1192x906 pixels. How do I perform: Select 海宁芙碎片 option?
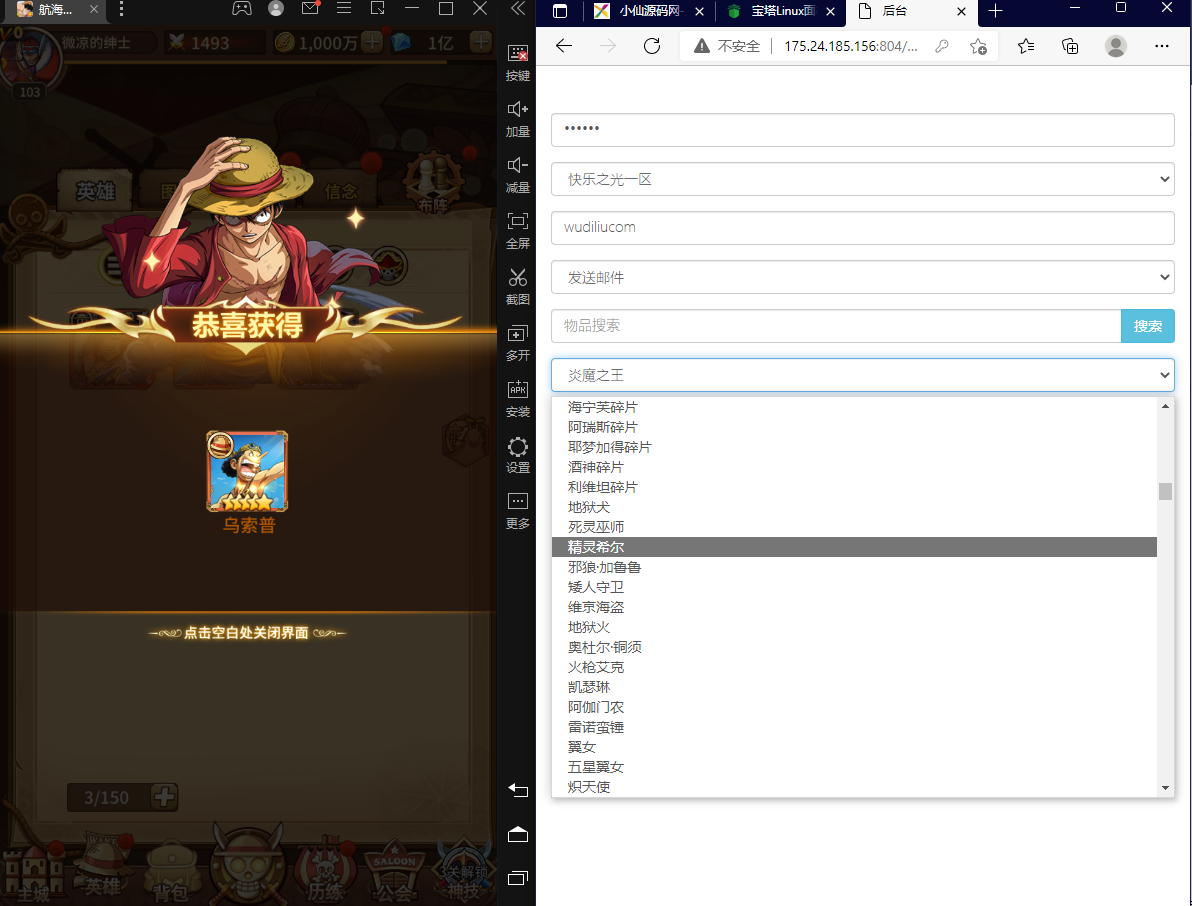(854, 407)
